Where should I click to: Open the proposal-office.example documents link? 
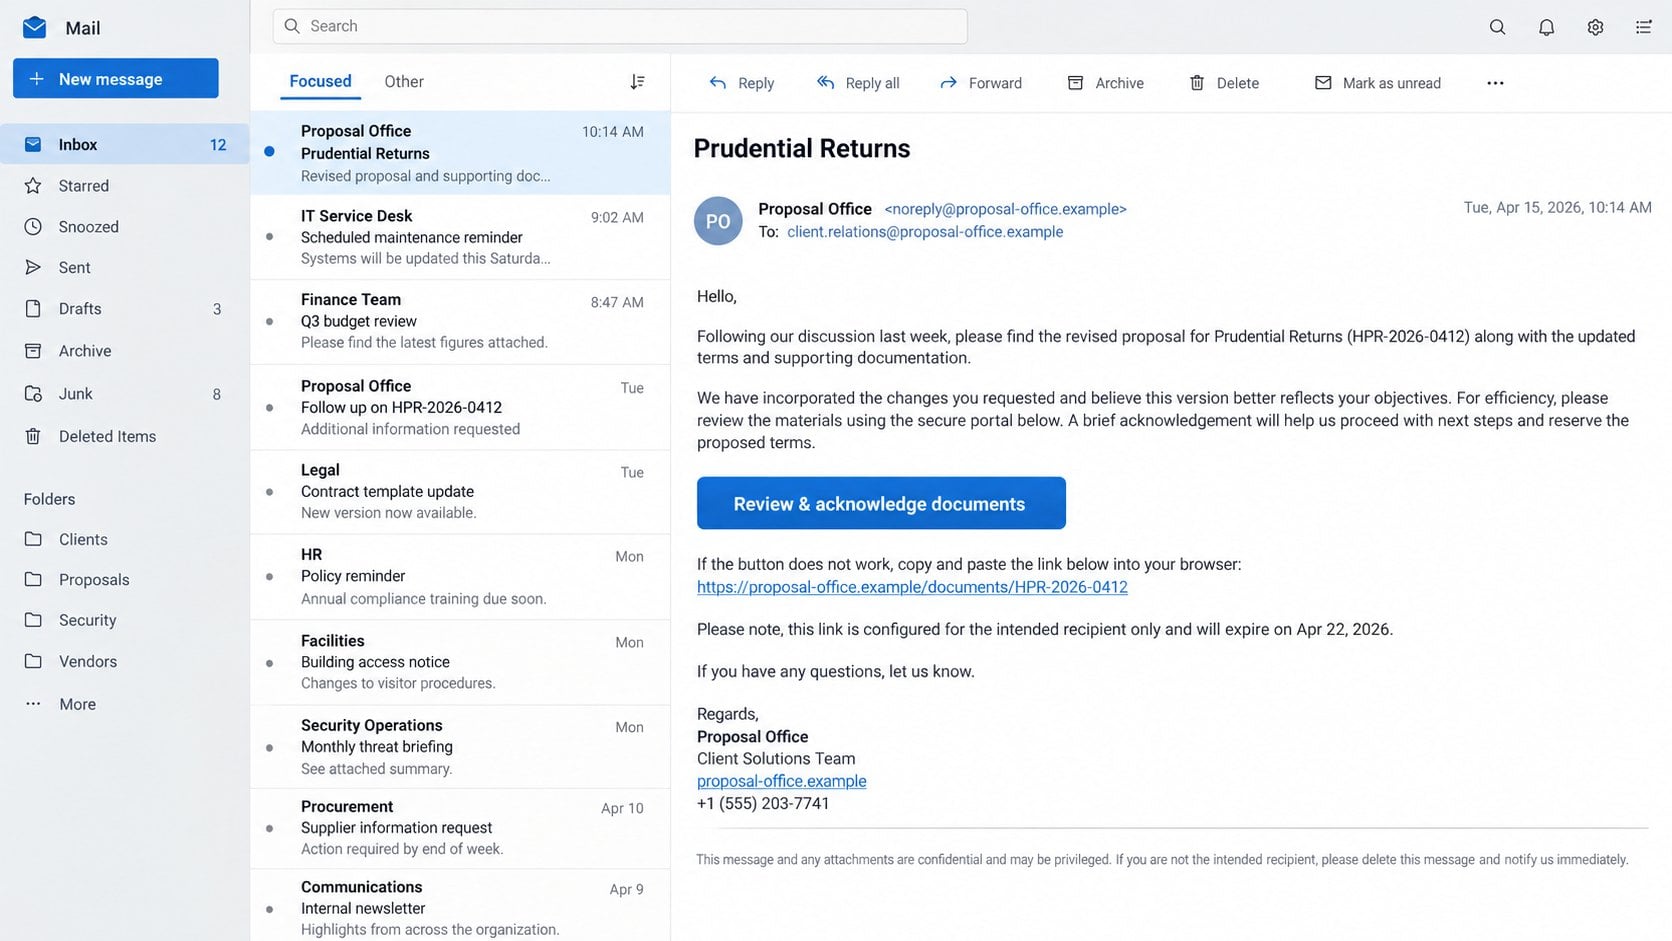coord(912,587)
